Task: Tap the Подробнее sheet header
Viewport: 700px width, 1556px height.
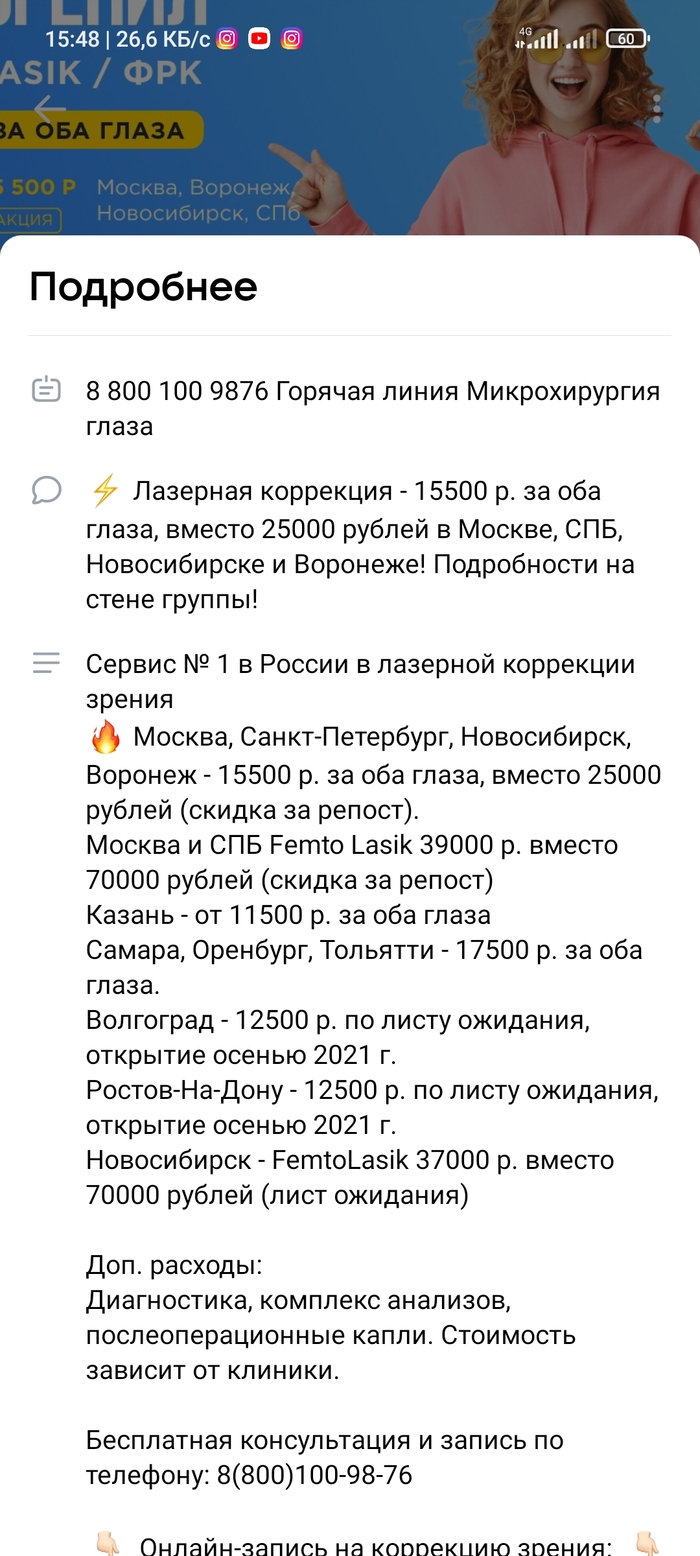Action: tap(143, 287)
